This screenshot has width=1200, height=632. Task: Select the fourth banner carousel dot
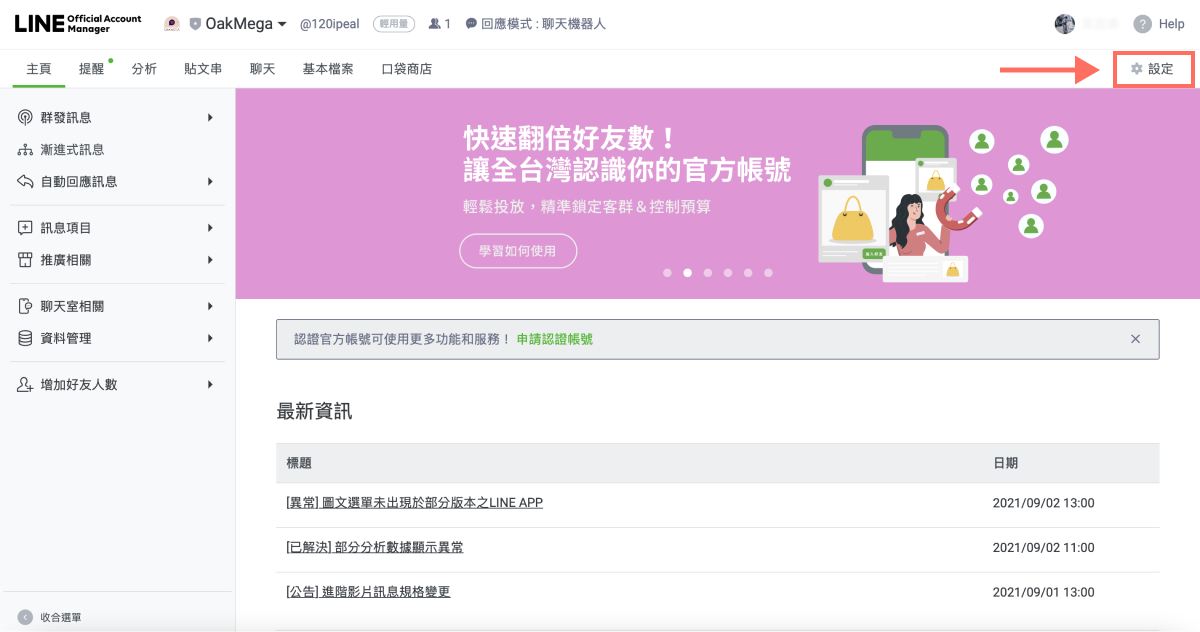(x=727, y=272)
